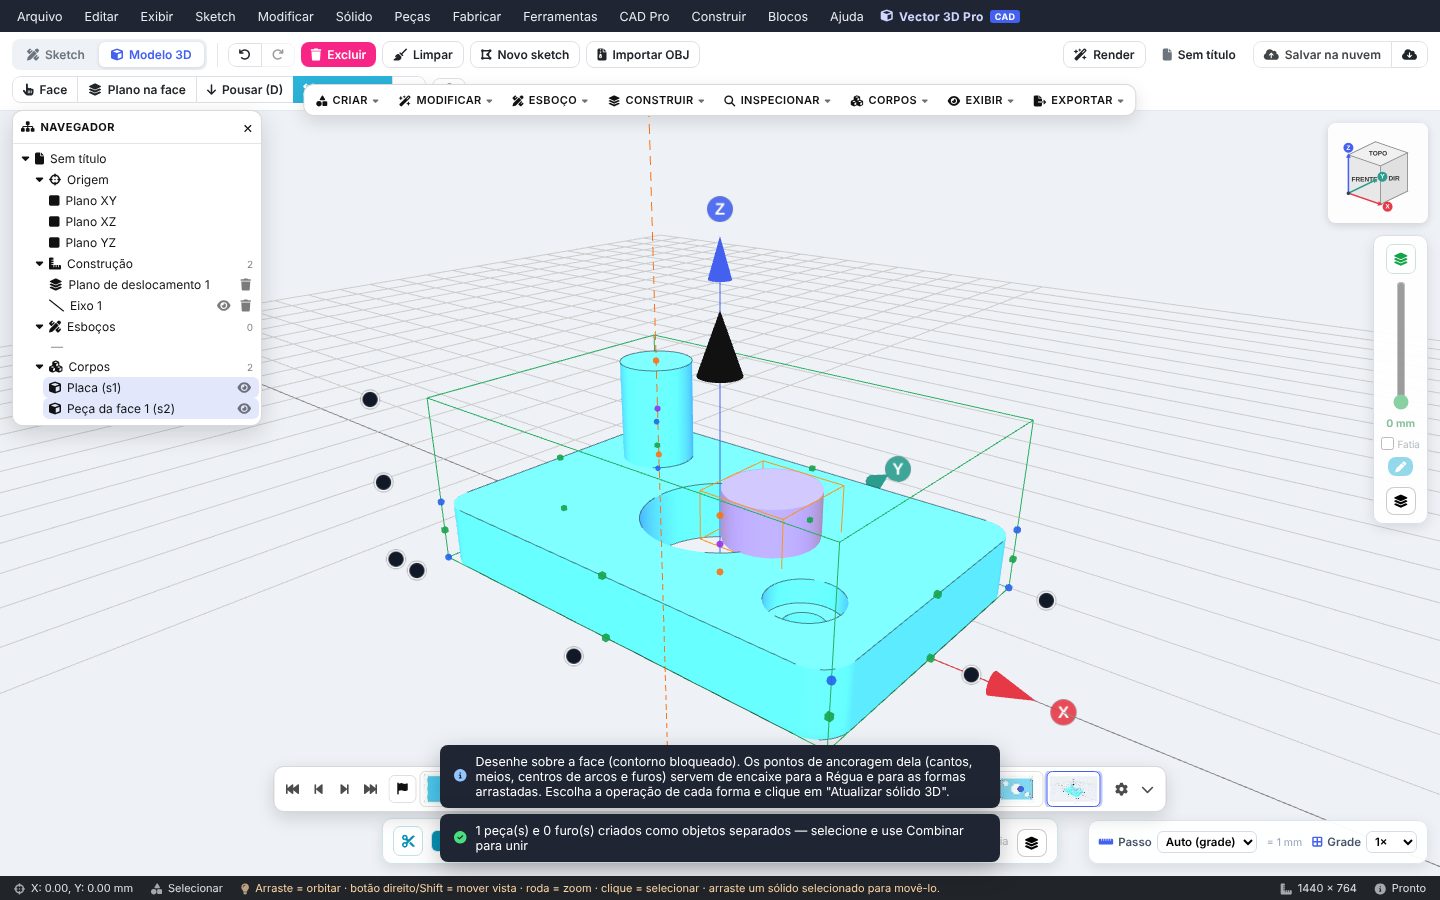
Task: Click the Novo sketch button
Action: coord(525,55)
